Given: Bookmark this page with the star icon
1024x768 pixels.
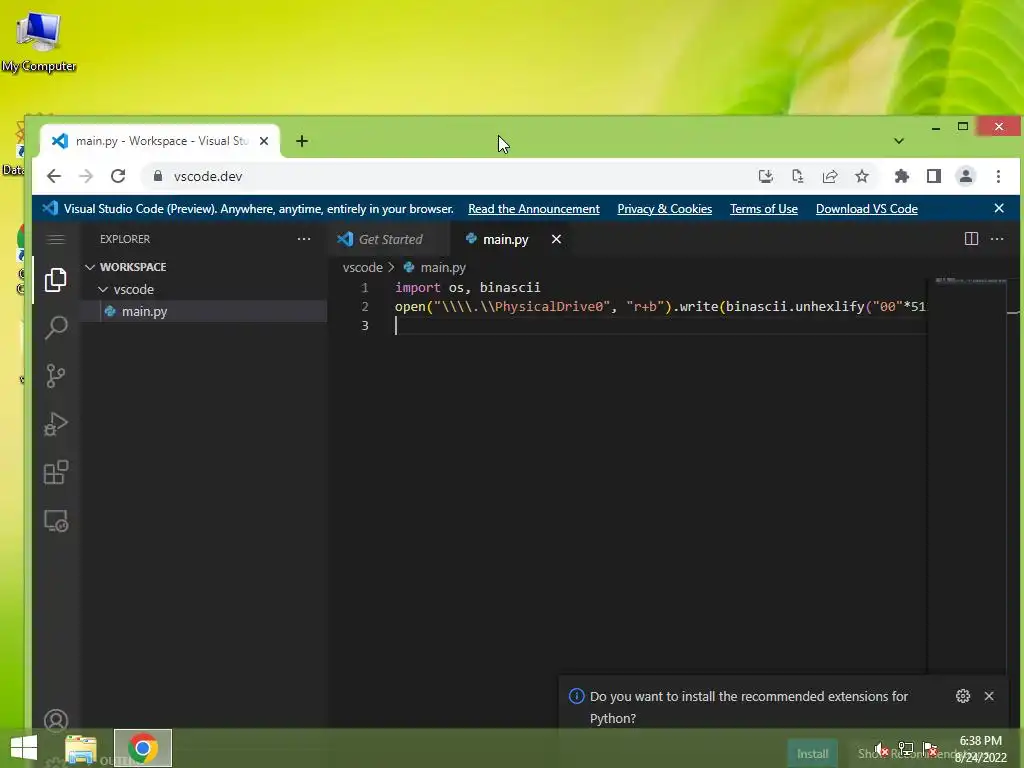Looking at the screenshot, I should [x=862, y=176].
